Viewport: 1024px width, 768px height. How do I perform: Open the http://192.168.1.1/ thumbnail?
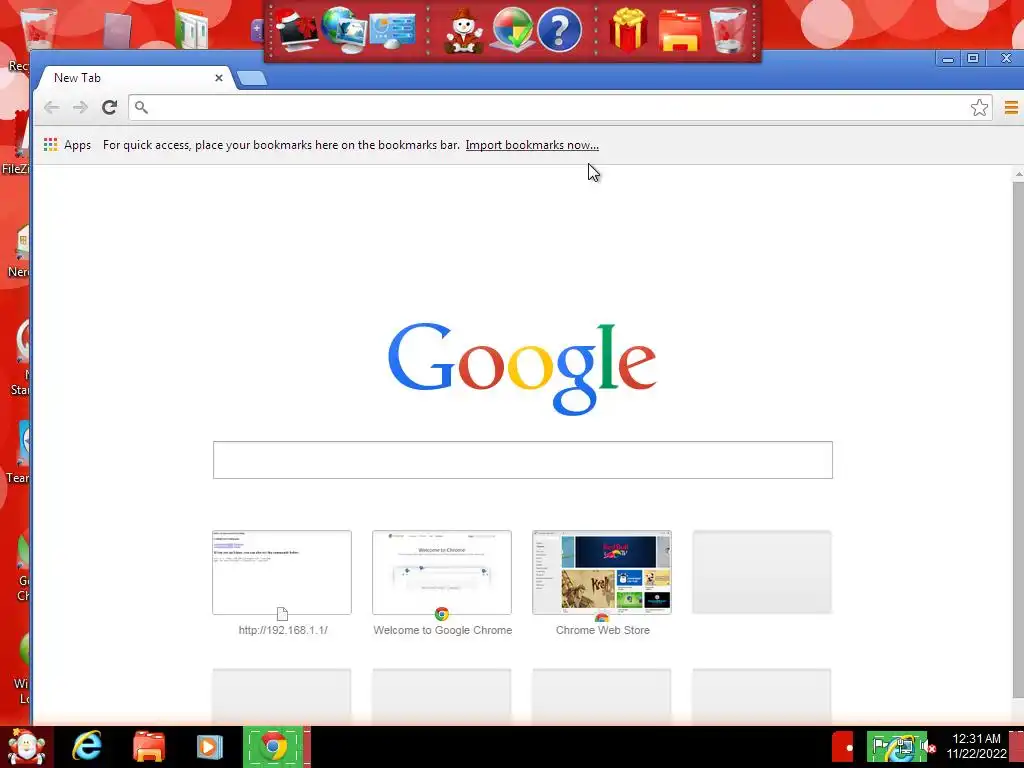pos(282,573)
